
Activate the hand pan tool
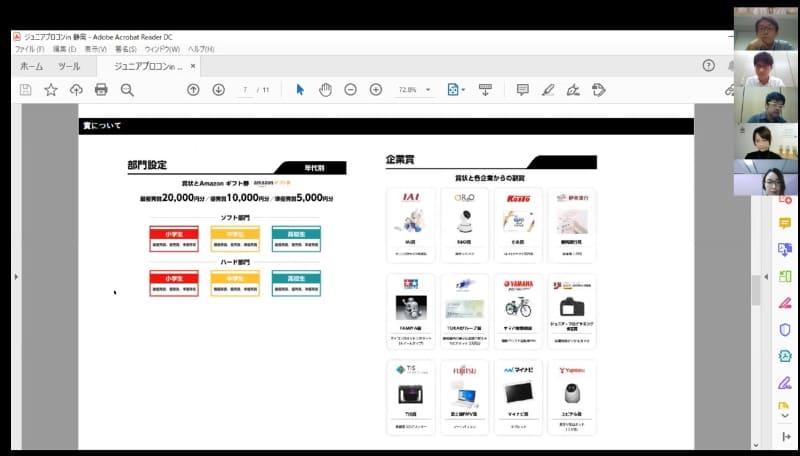325,90
